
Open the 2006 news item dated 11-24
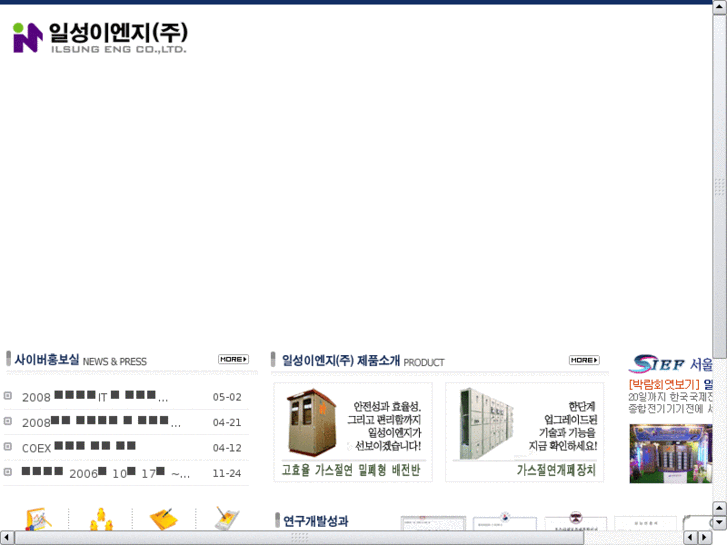pos(106,473)
